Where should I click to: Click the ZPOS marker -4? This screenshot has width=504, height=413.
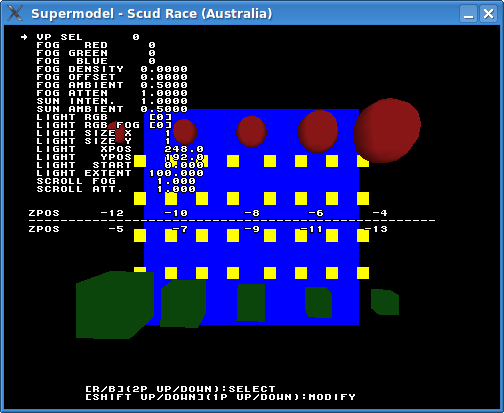tap(380, 213)
